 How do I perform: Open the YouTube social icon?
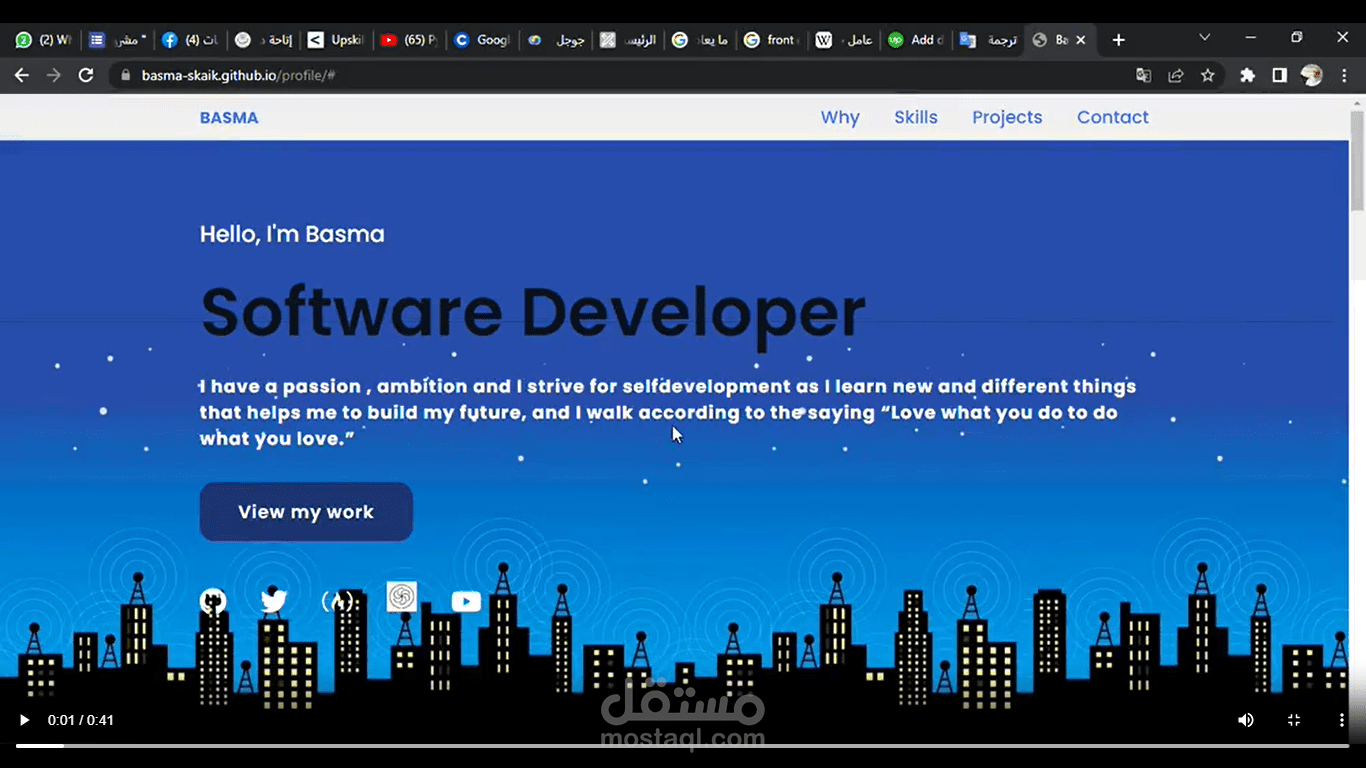point(466,601)
